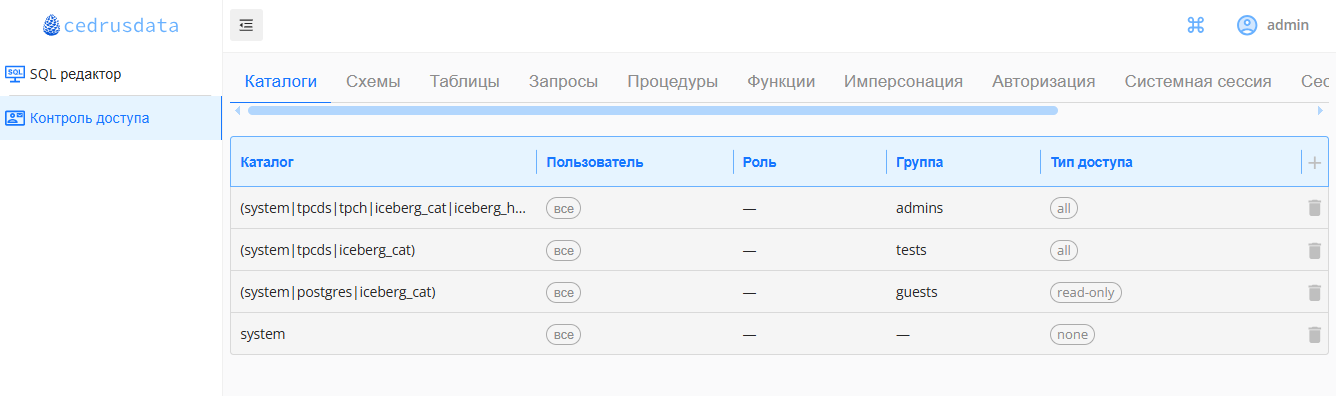Delete the tests group rule
This screenshot has height=396, width=1336.
[x=1314, y=250]
